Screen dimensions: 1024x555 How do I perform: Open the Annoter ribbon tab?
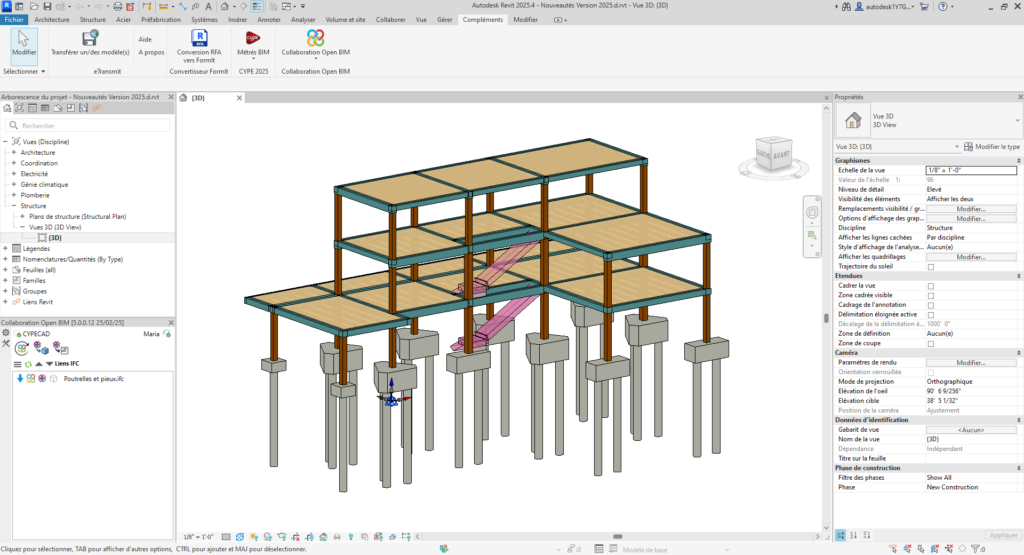(269, 19)
